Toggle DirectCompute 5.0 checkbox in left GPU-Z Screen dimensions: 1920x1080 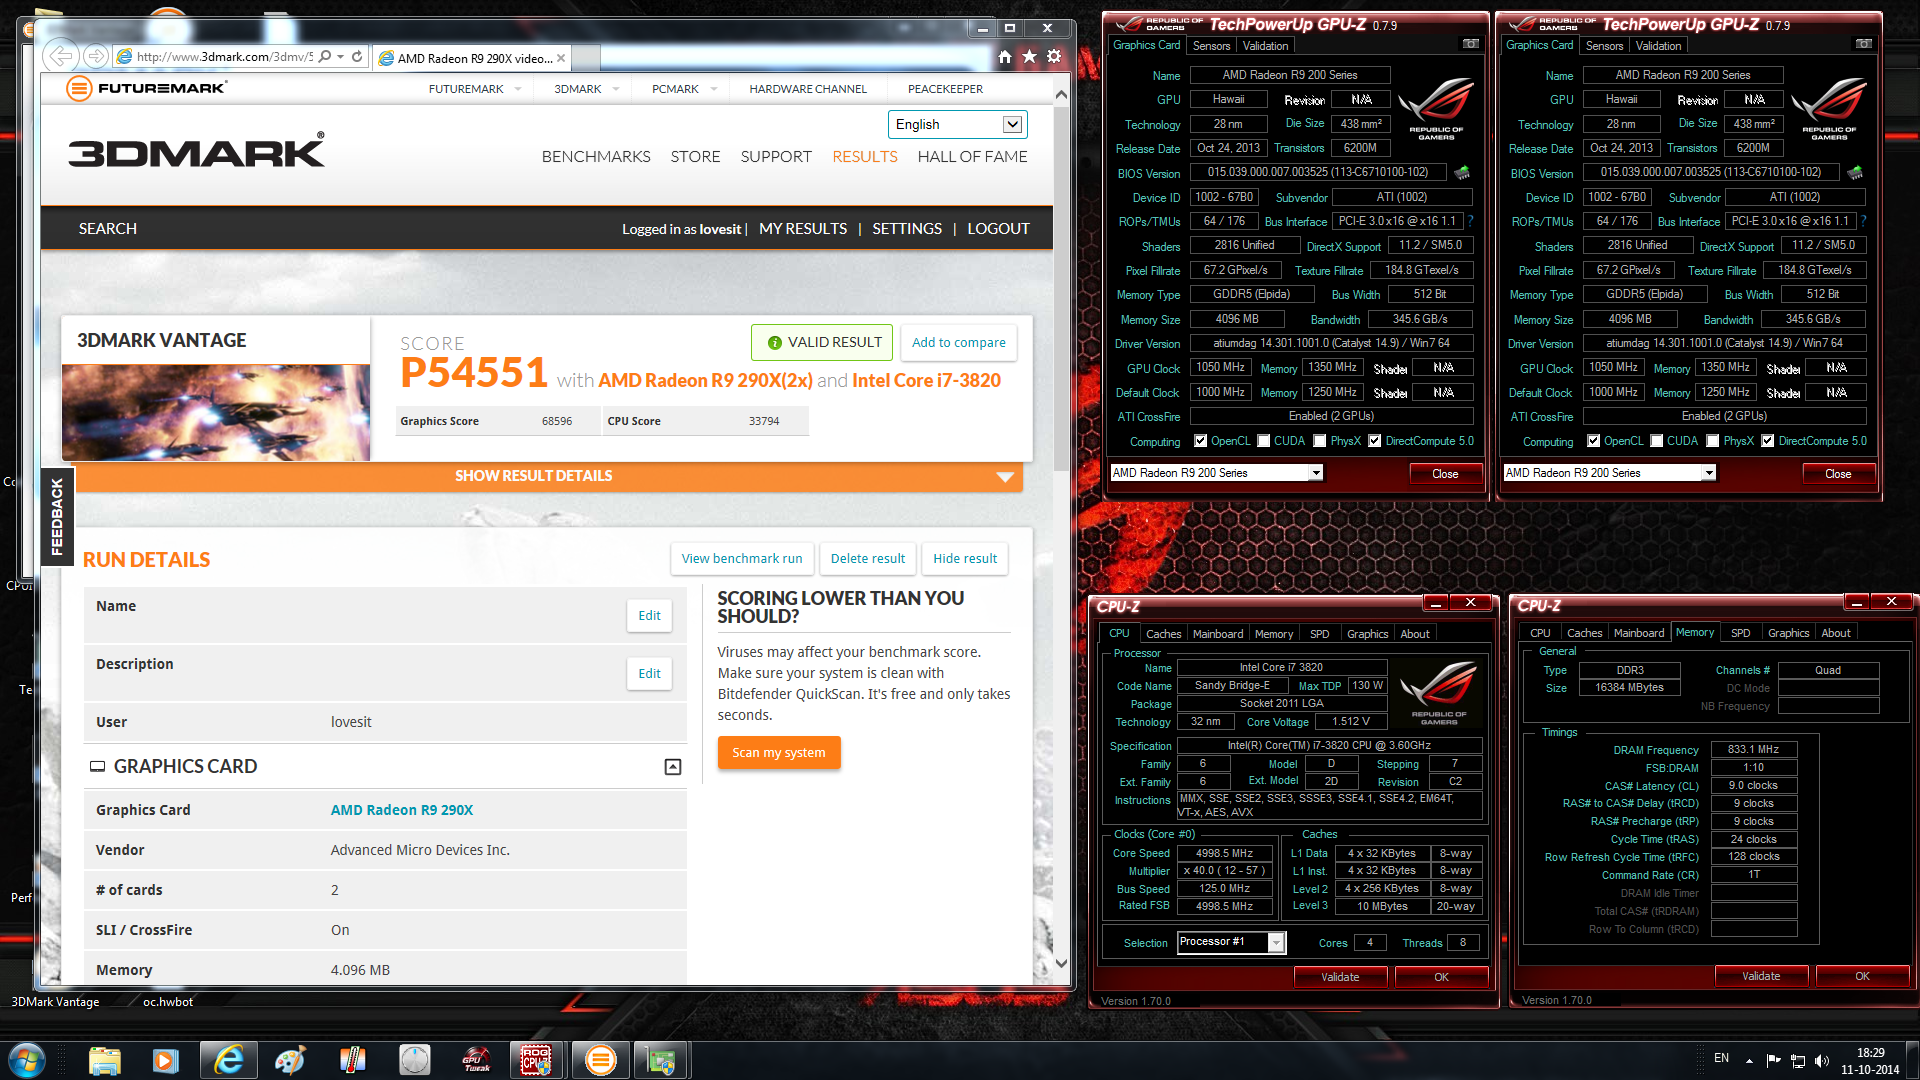pos(1375,441)
